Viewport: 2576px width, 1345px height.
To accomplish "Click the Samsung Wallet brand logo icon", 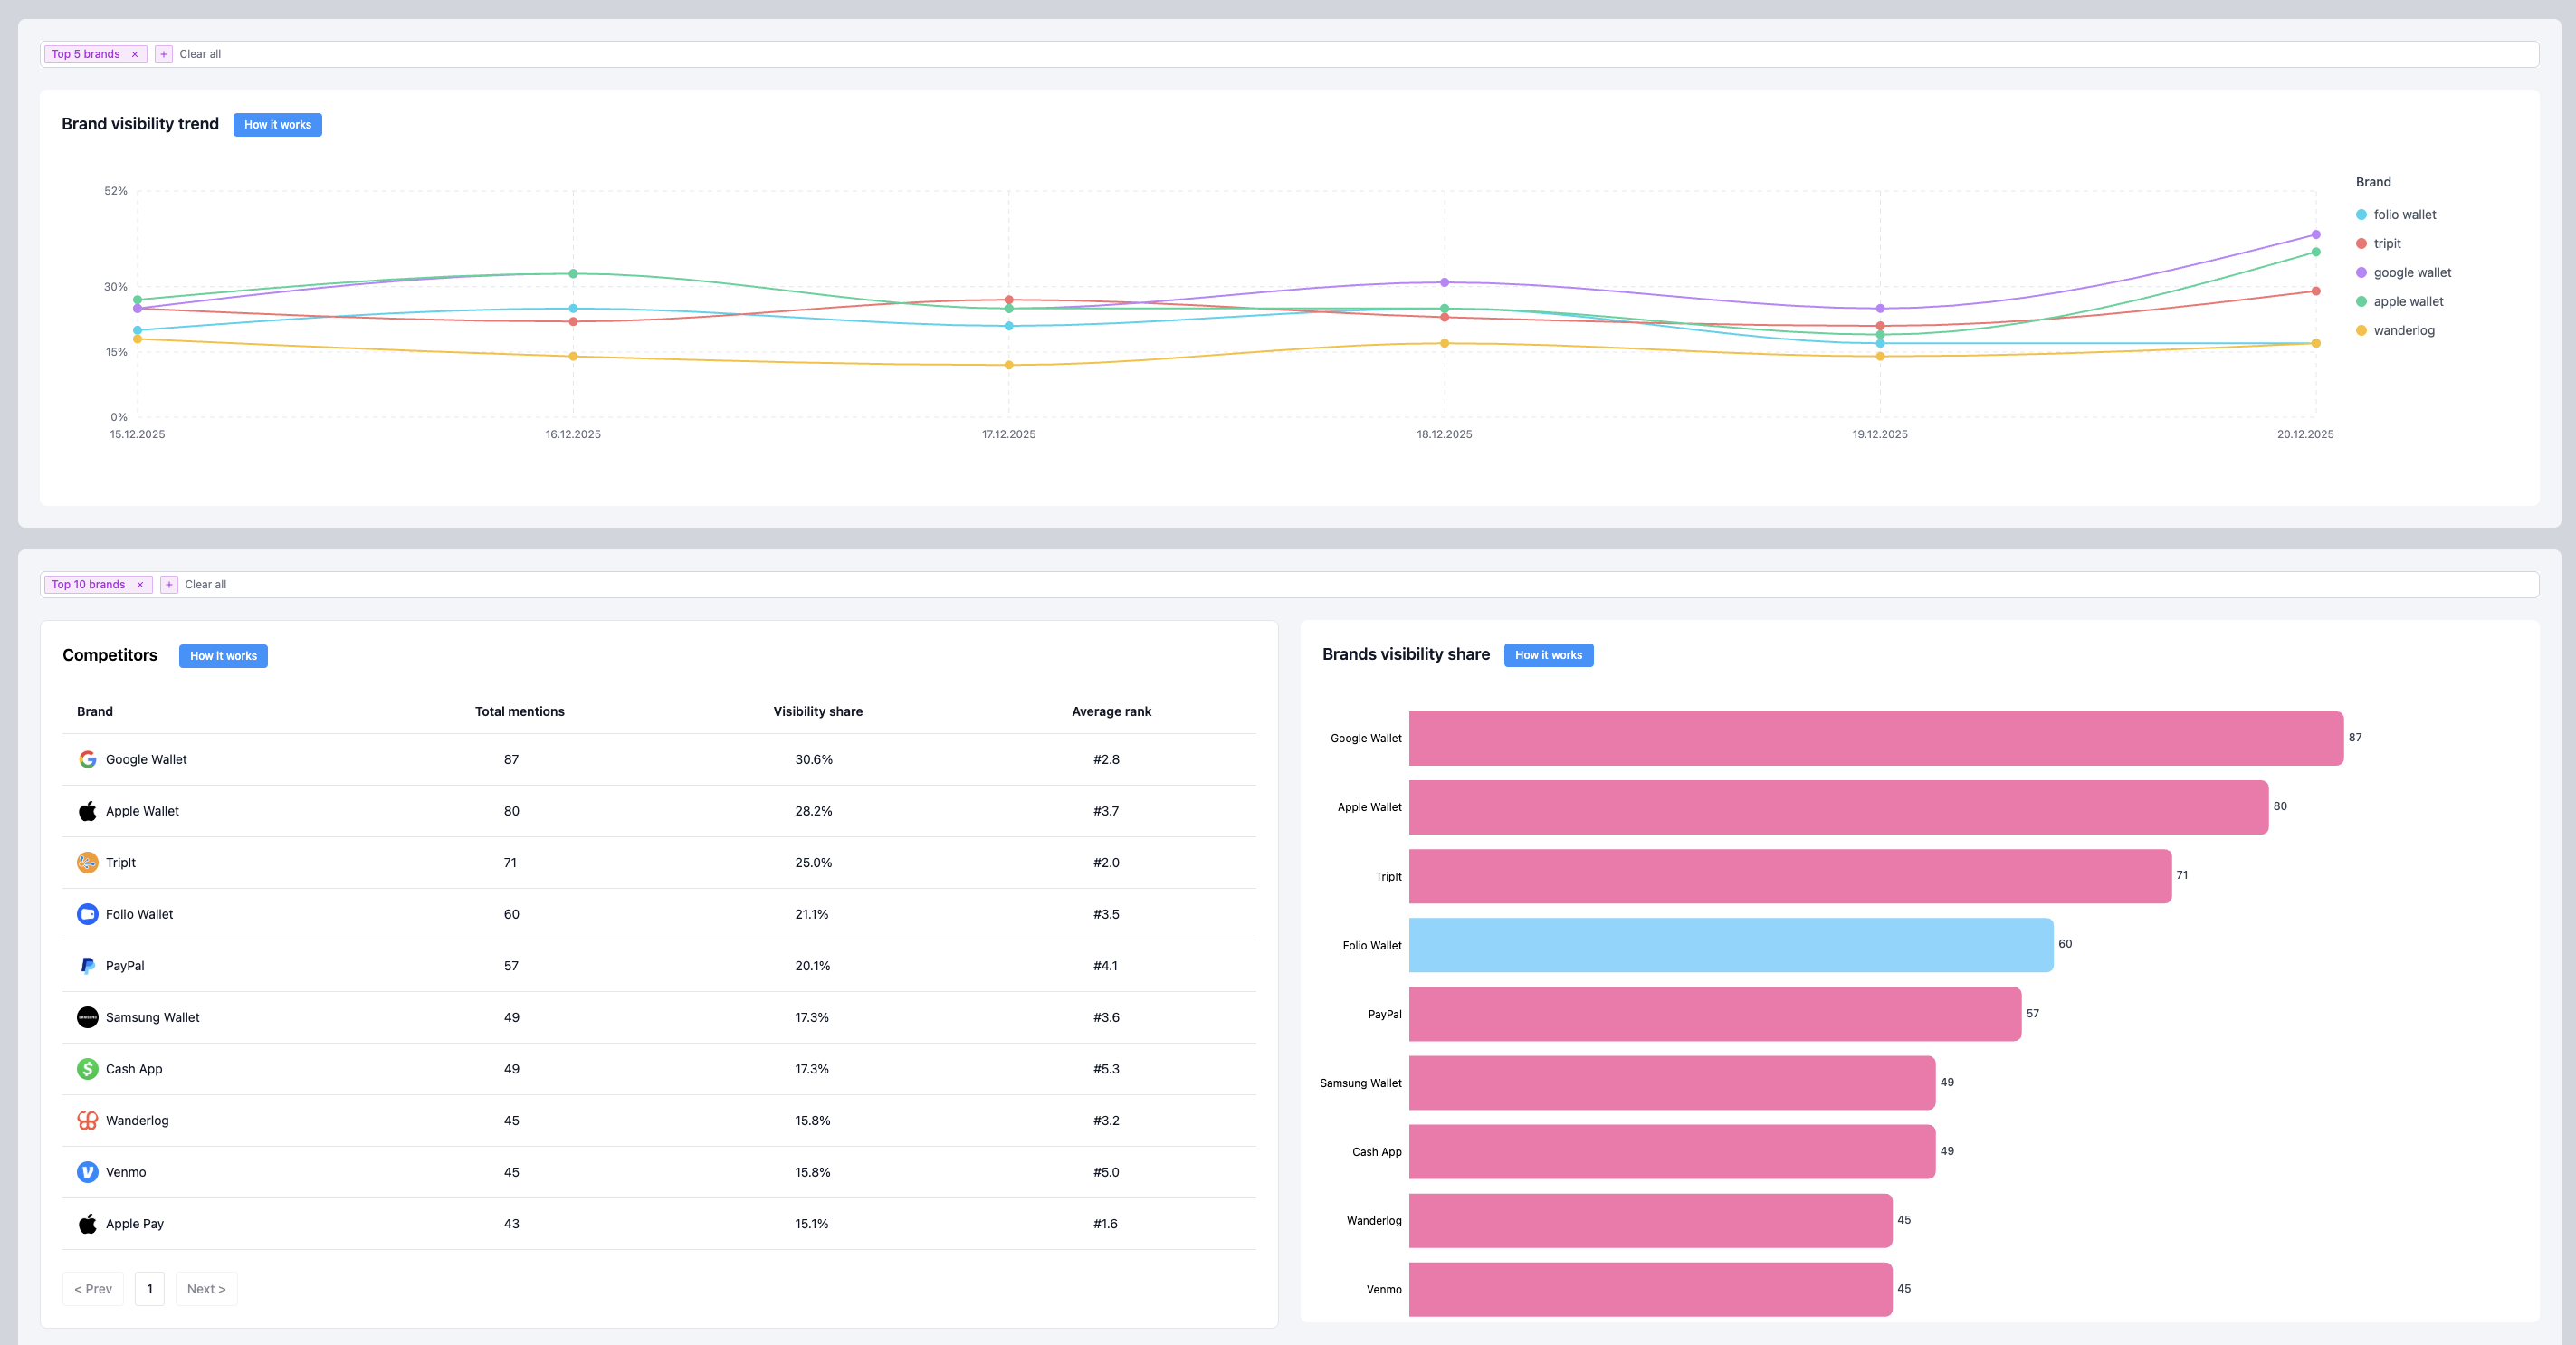I will (x=88, y=1017).
